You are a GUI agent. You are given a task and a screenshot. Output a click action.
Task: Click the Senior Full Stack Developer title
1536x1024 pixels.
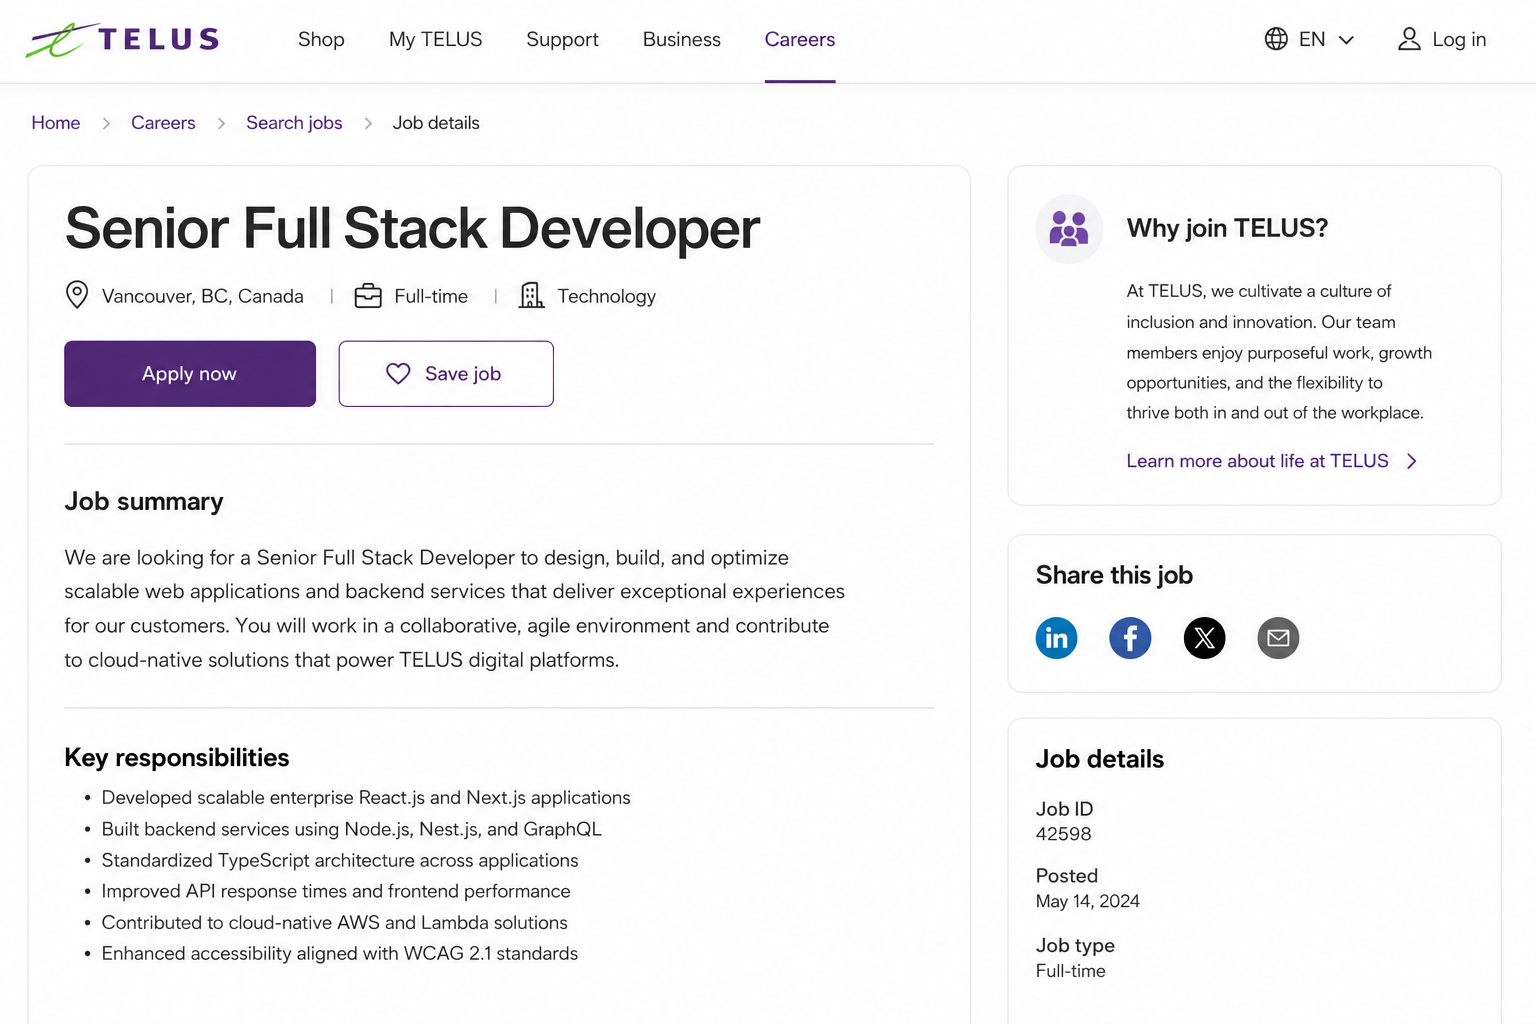(412, 229)
